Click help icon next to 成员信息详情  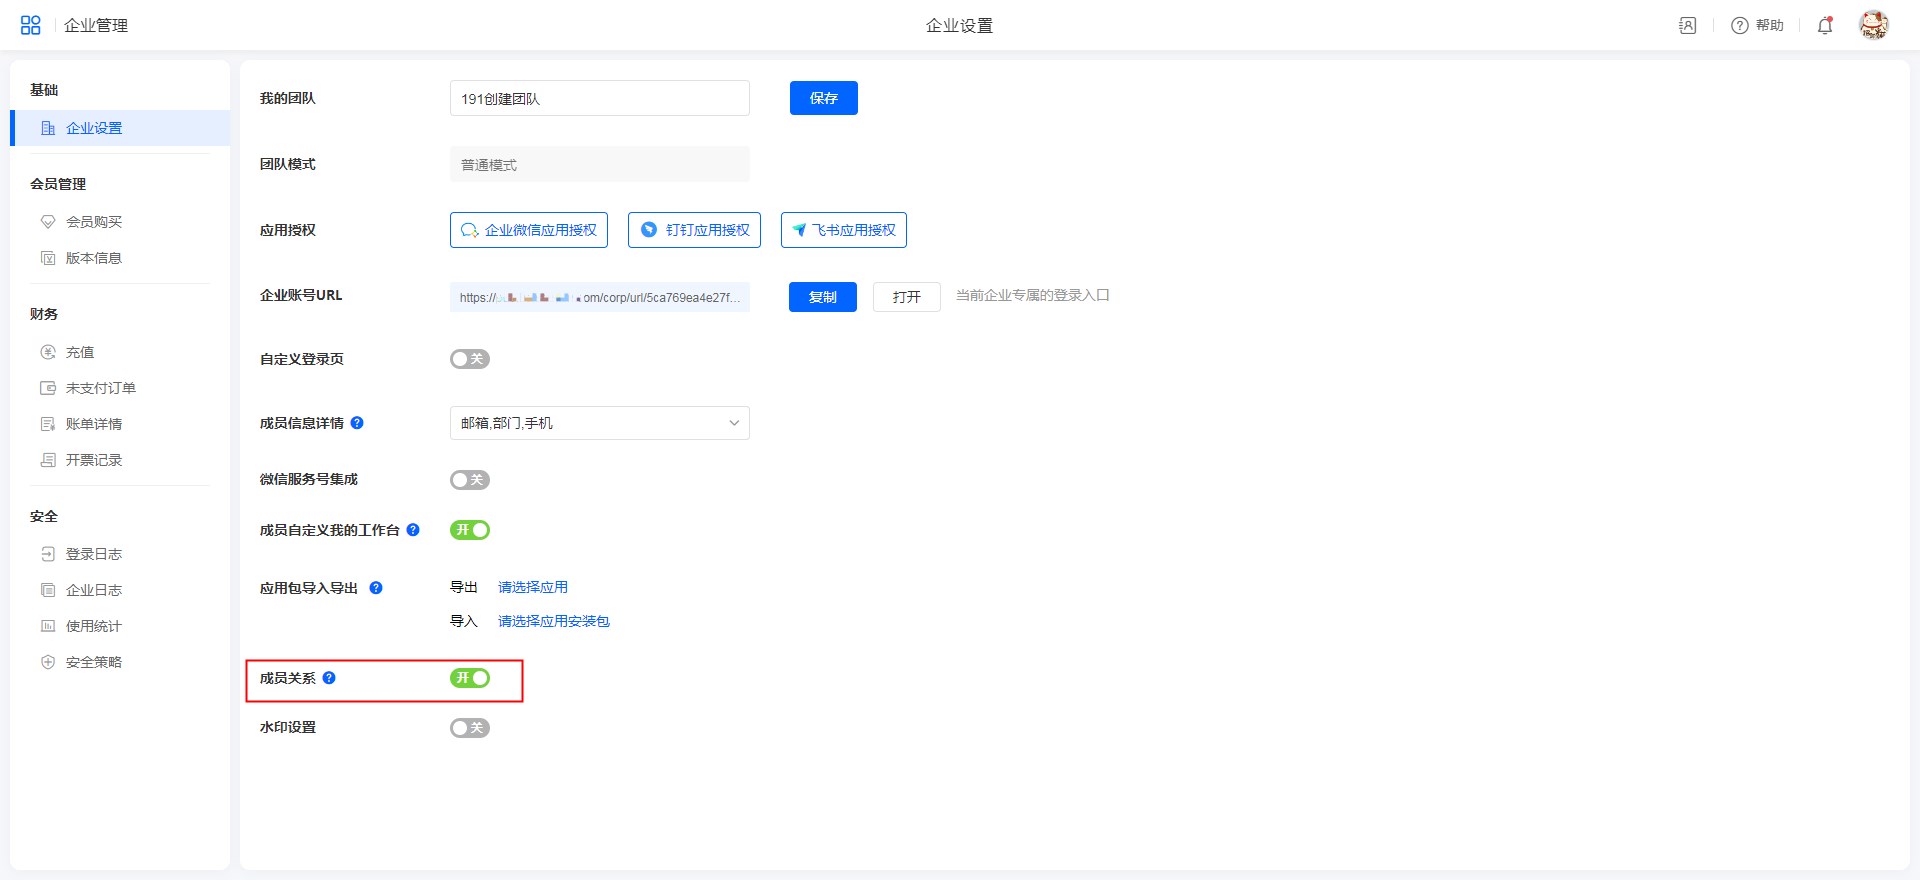coord(357,423)
